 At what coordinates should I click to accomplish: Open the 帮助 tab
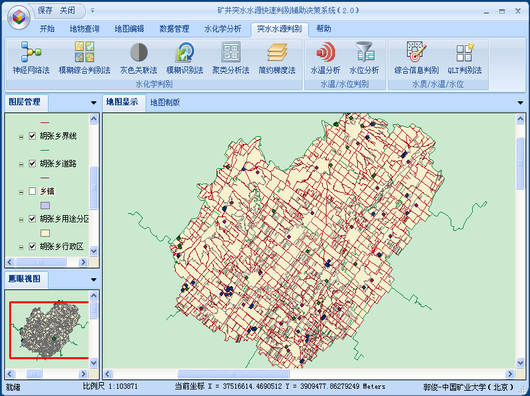point(323,29)
